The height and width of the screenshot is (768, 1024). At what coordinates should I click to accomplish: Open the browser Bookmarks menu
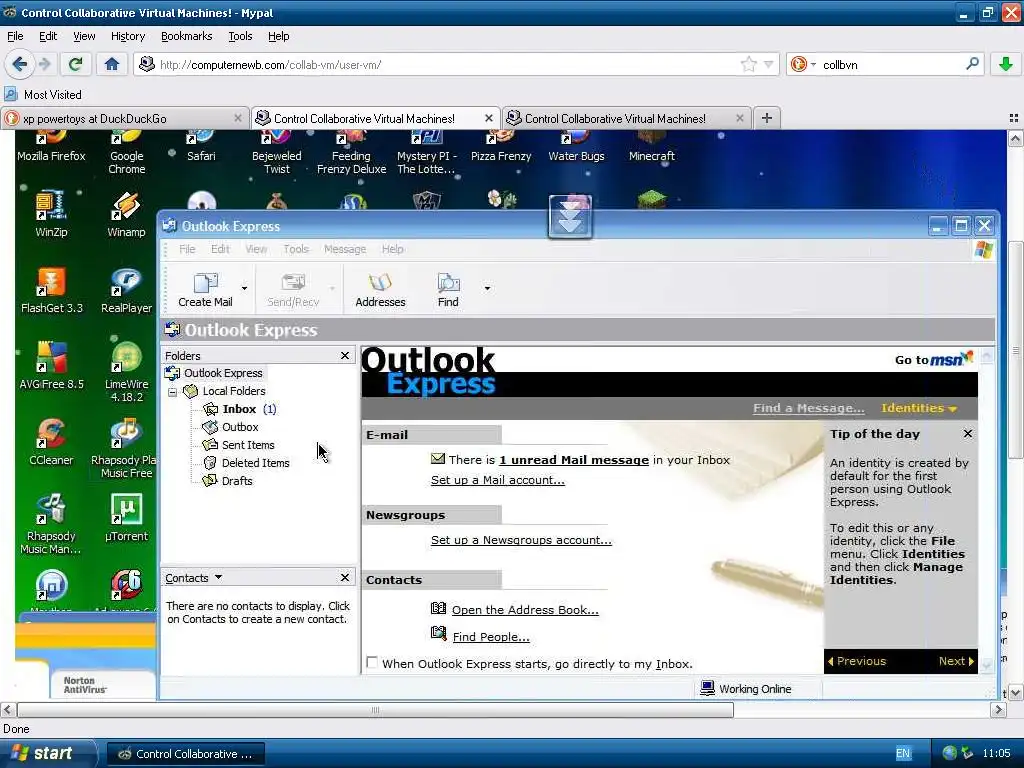186,36
